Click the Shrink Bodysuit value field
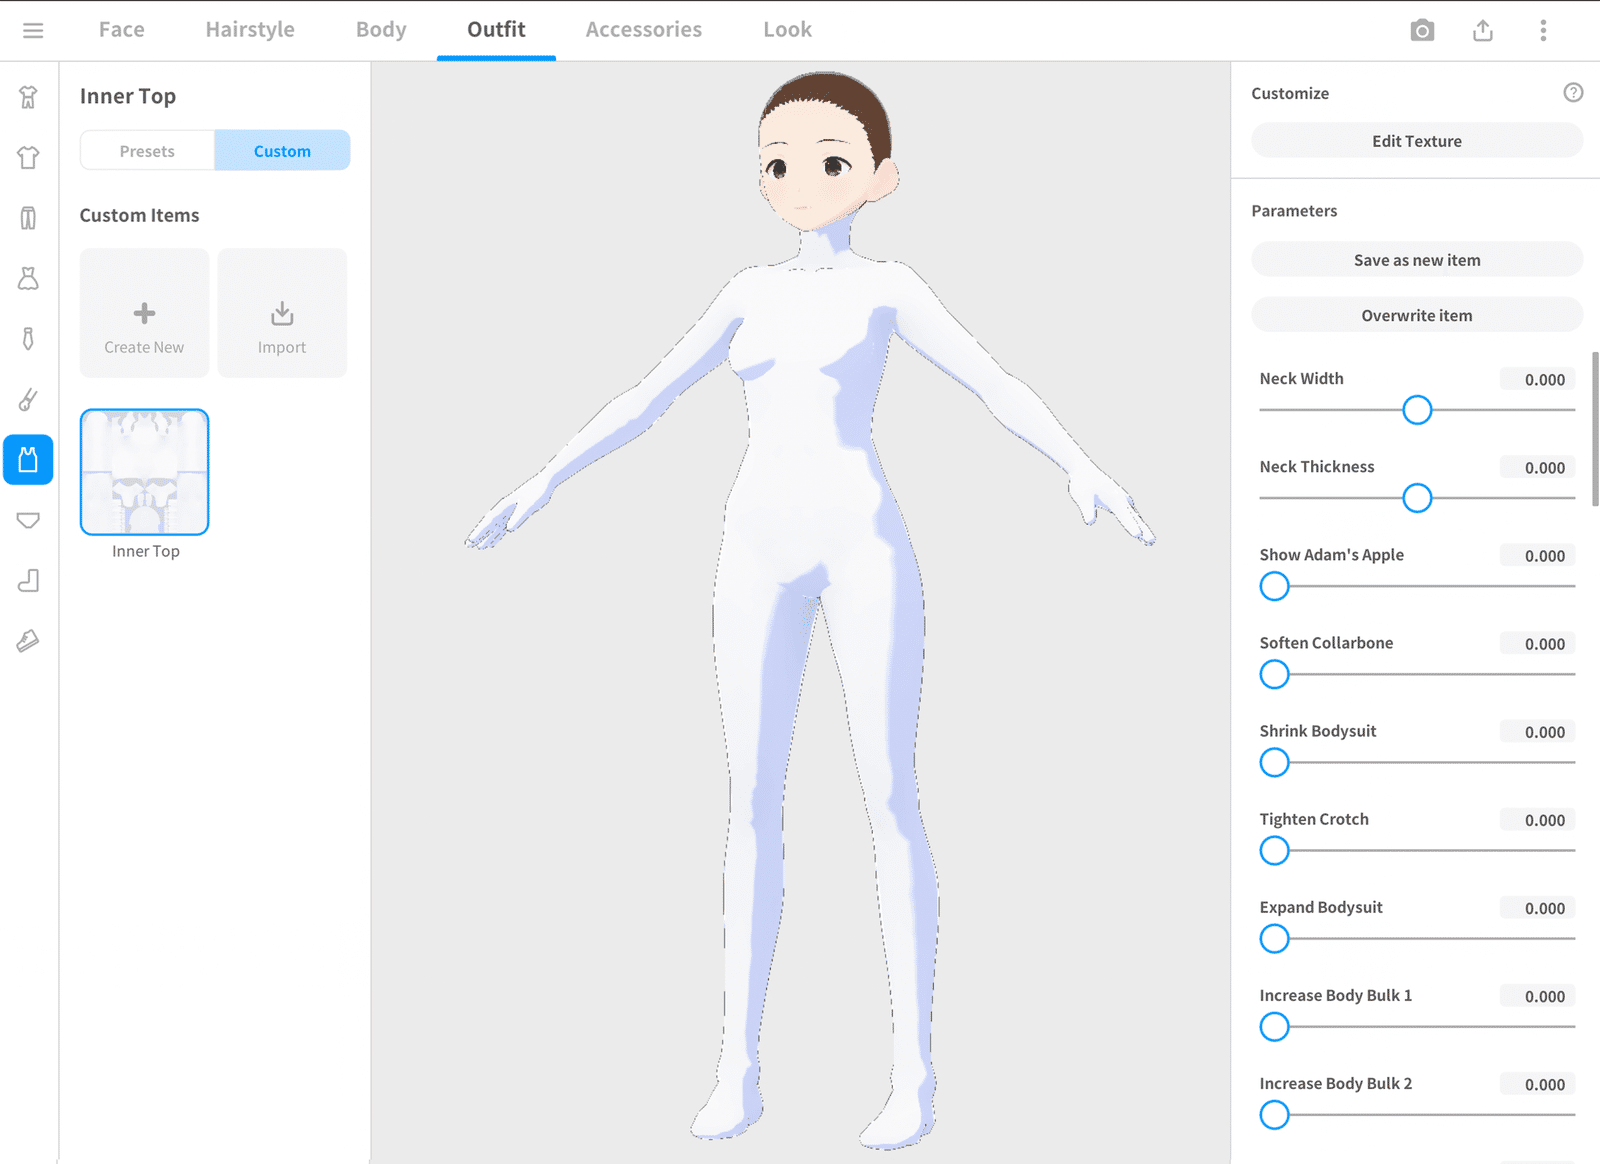This screenshot has width=1600, height=1164. (x=1538, y=732)
